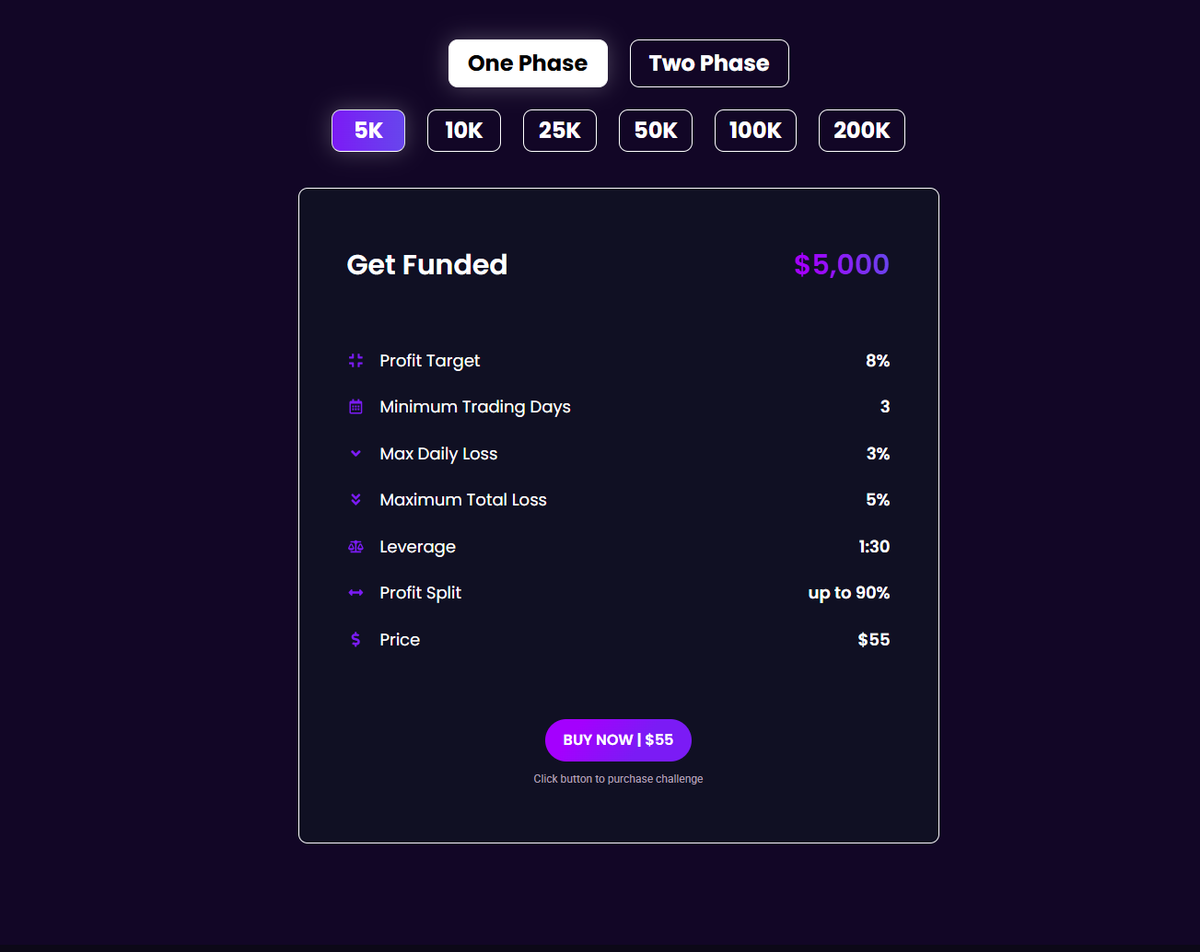Click the 'Click button to purchase challenge' text

tap(618, 779)
